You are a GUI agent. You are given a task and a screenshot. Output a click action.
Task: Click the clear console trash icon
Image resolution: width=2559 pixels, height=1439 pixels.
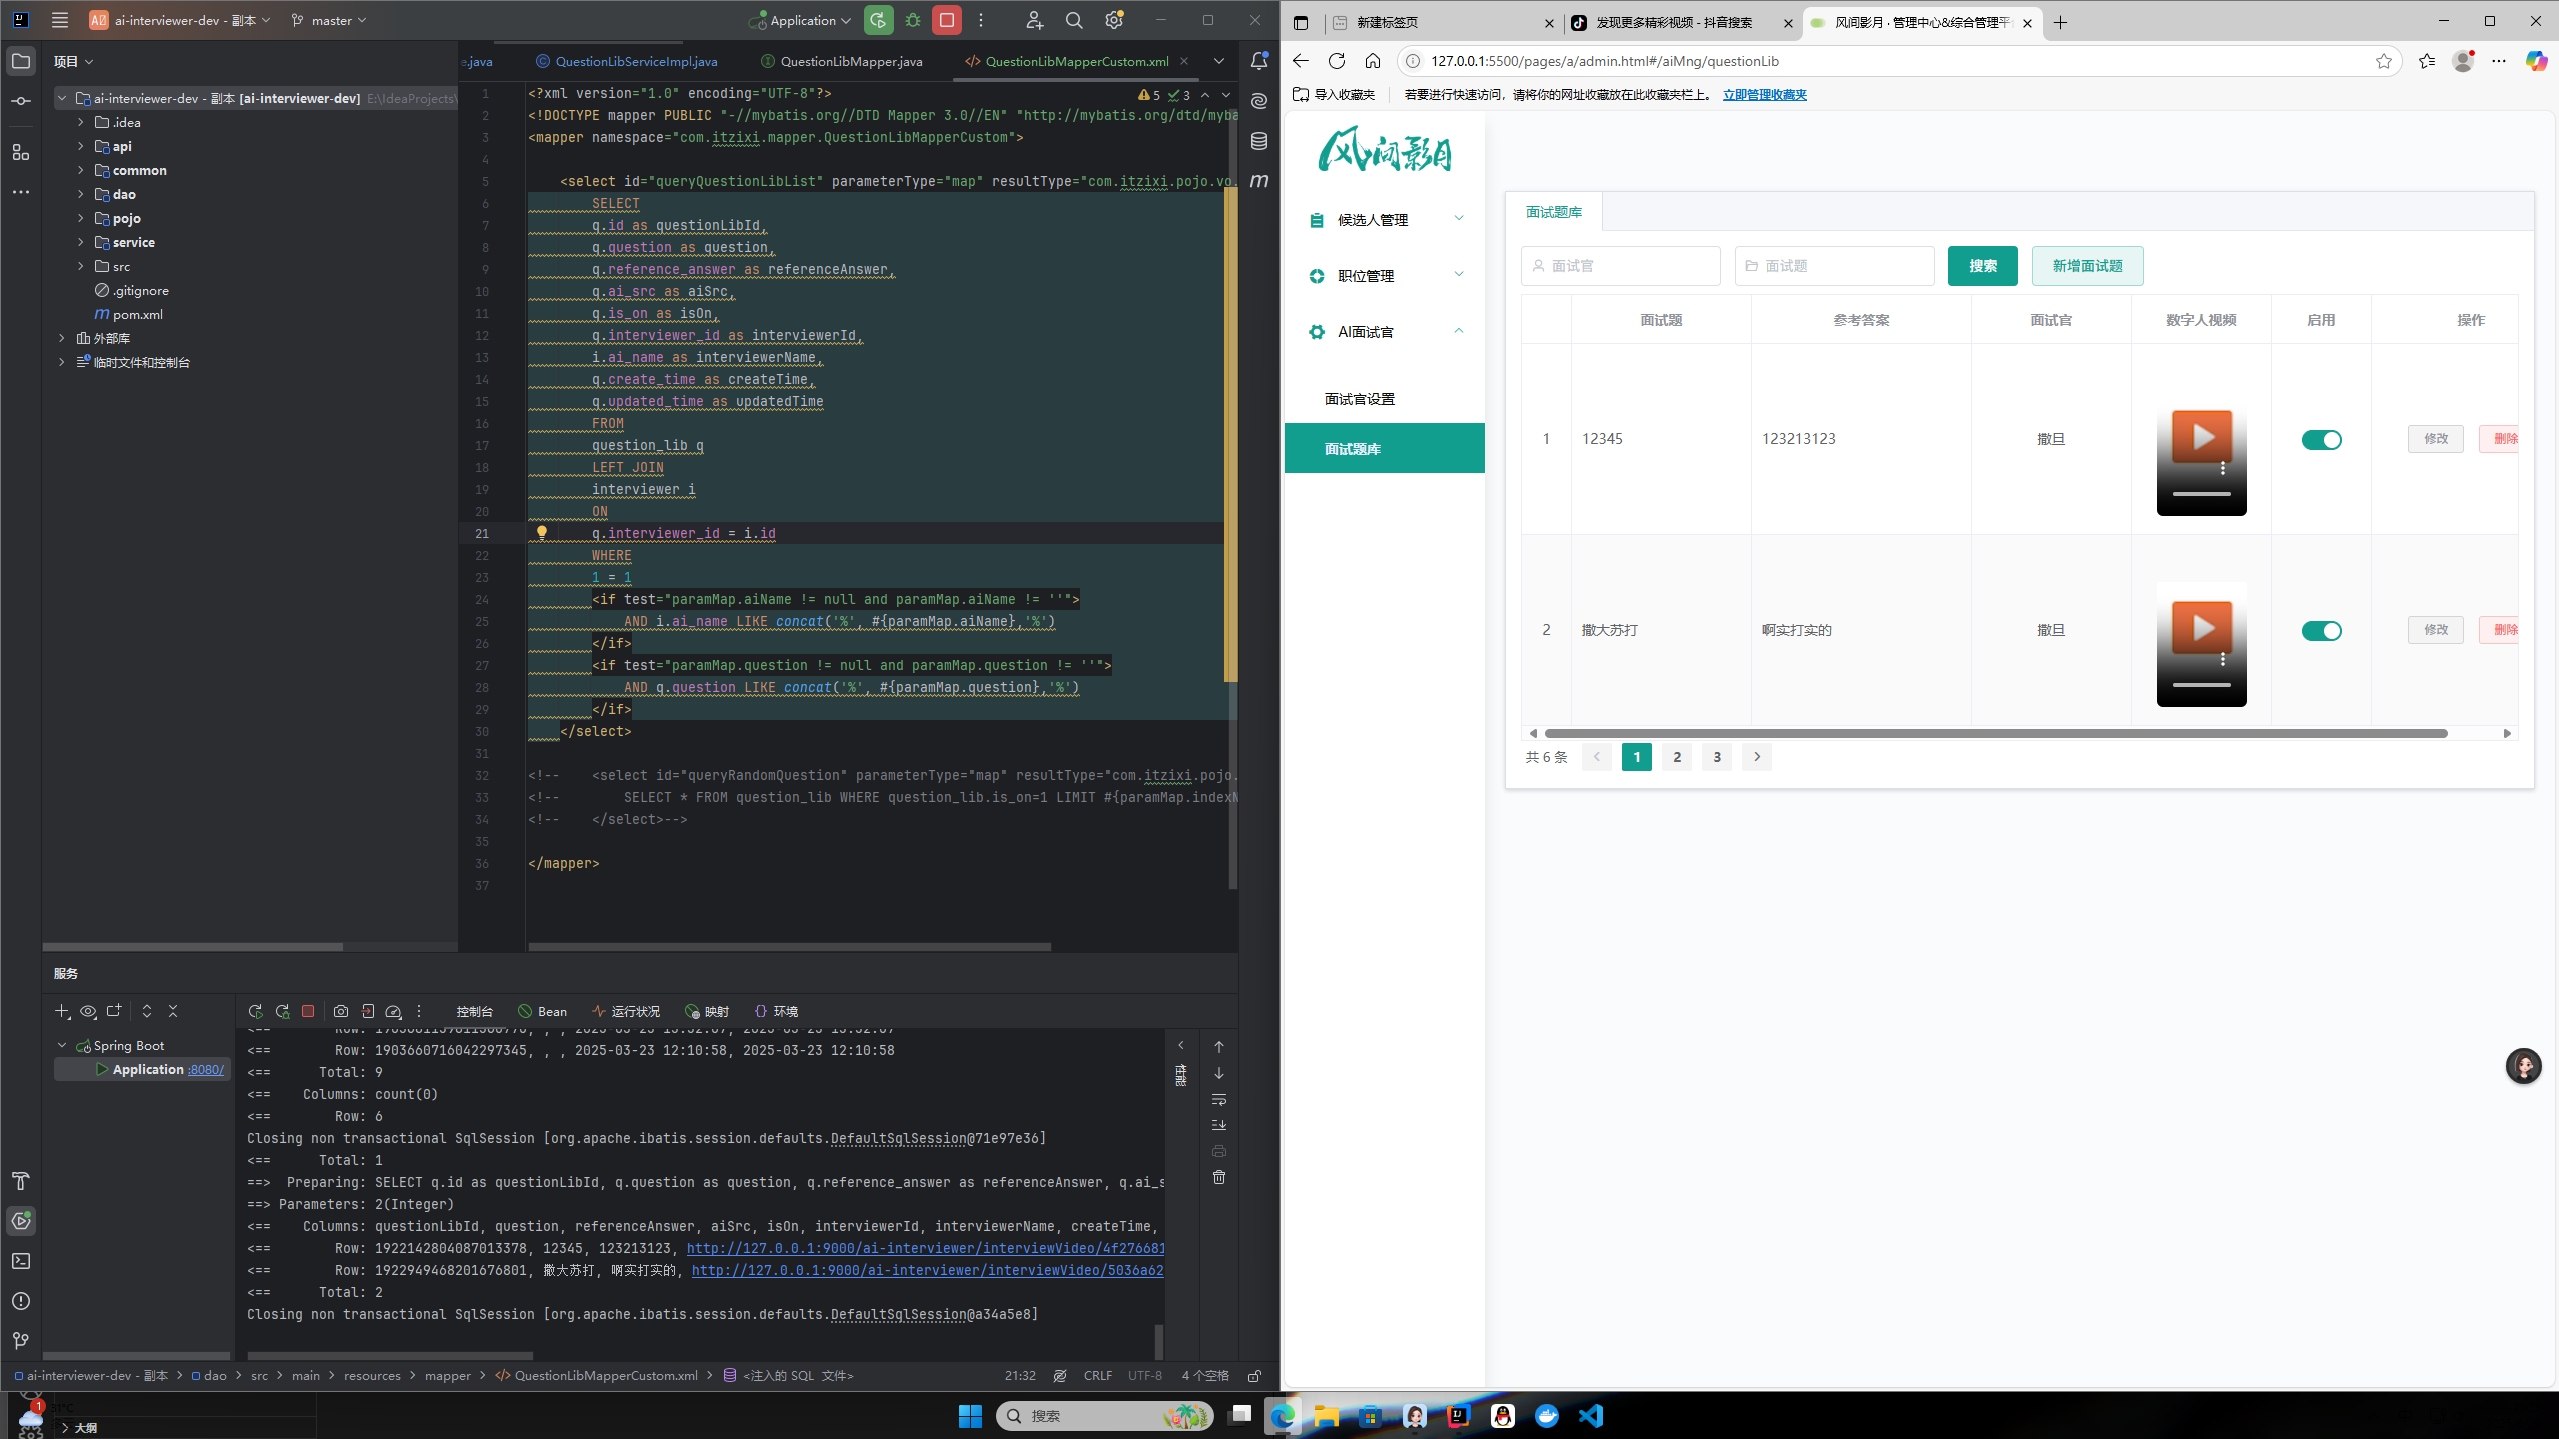[x=1219, y=1177]
